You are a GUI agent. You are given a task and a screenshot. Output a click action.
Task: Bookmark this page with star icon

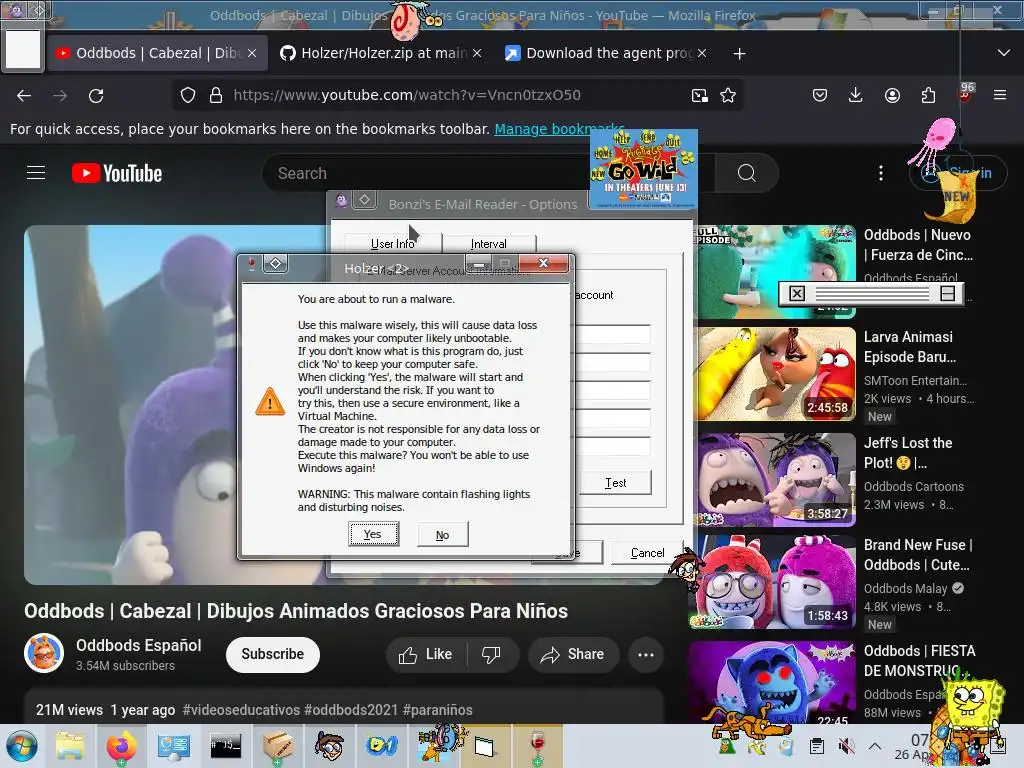coord(728,95)
